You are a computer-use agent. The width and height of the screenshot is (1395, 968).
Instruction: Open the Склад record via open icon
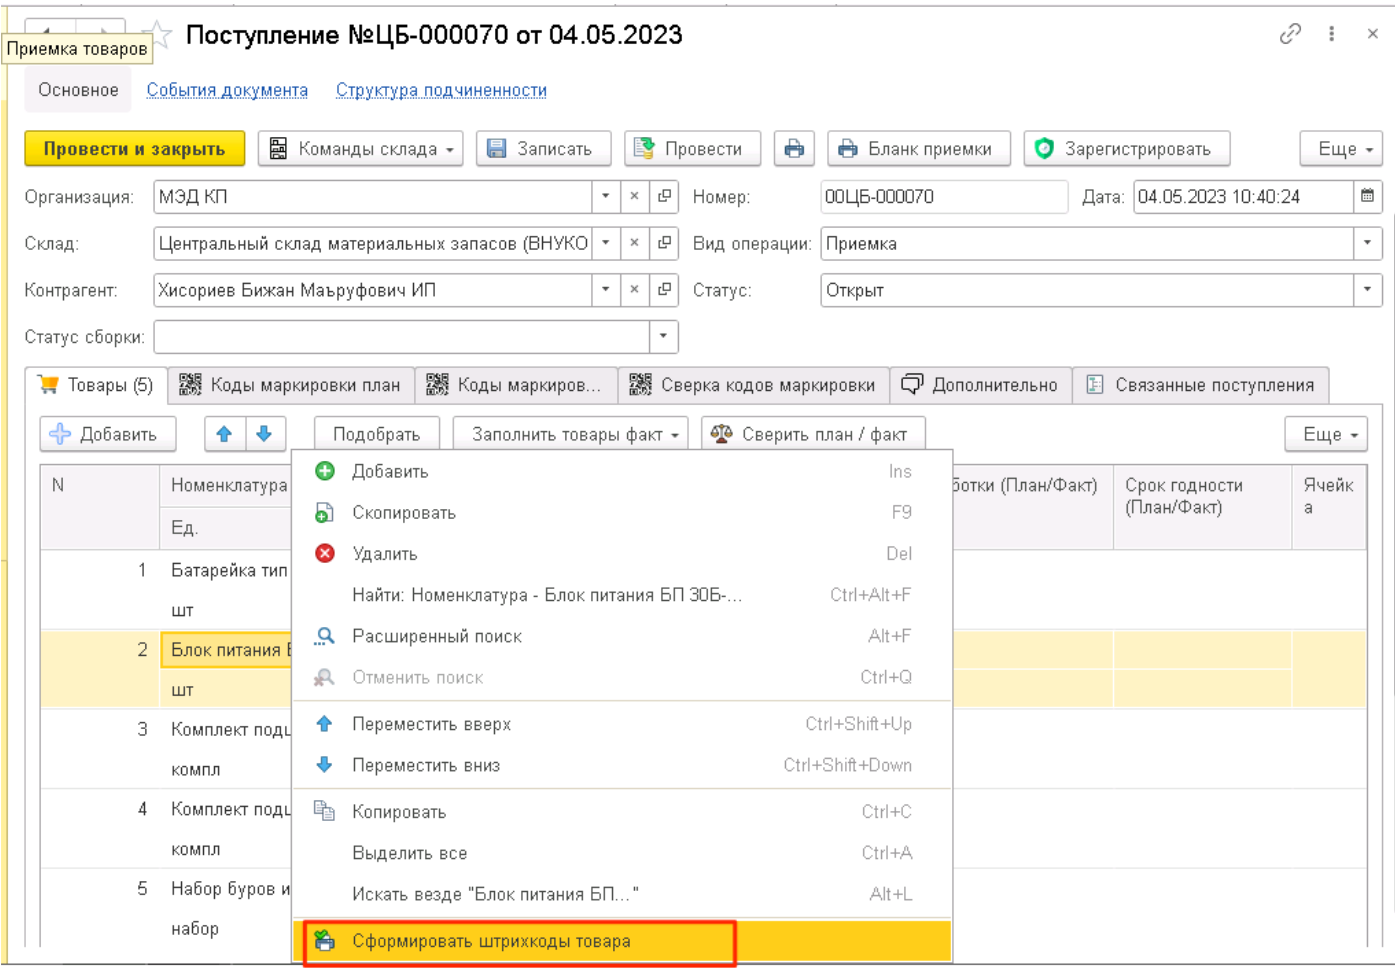point(664,243)
